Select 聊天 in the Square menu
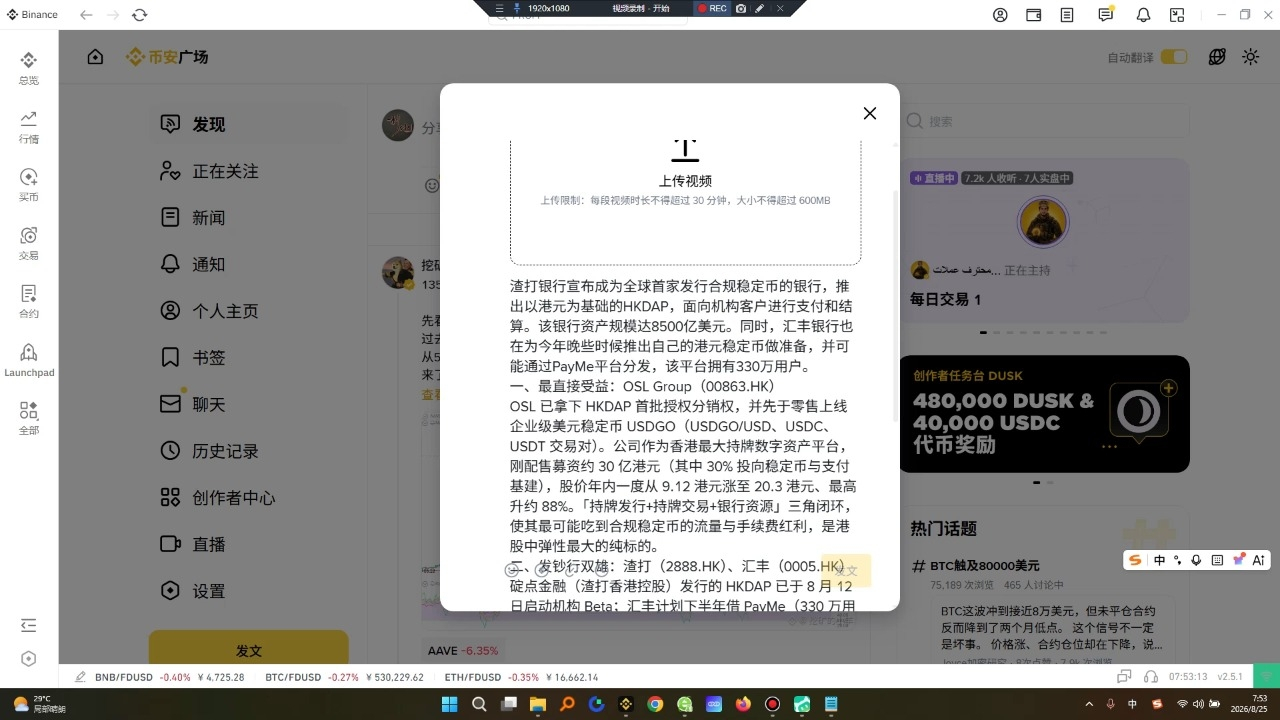The height and width of the screenshot is (720, 1280). tap(249, 404)
